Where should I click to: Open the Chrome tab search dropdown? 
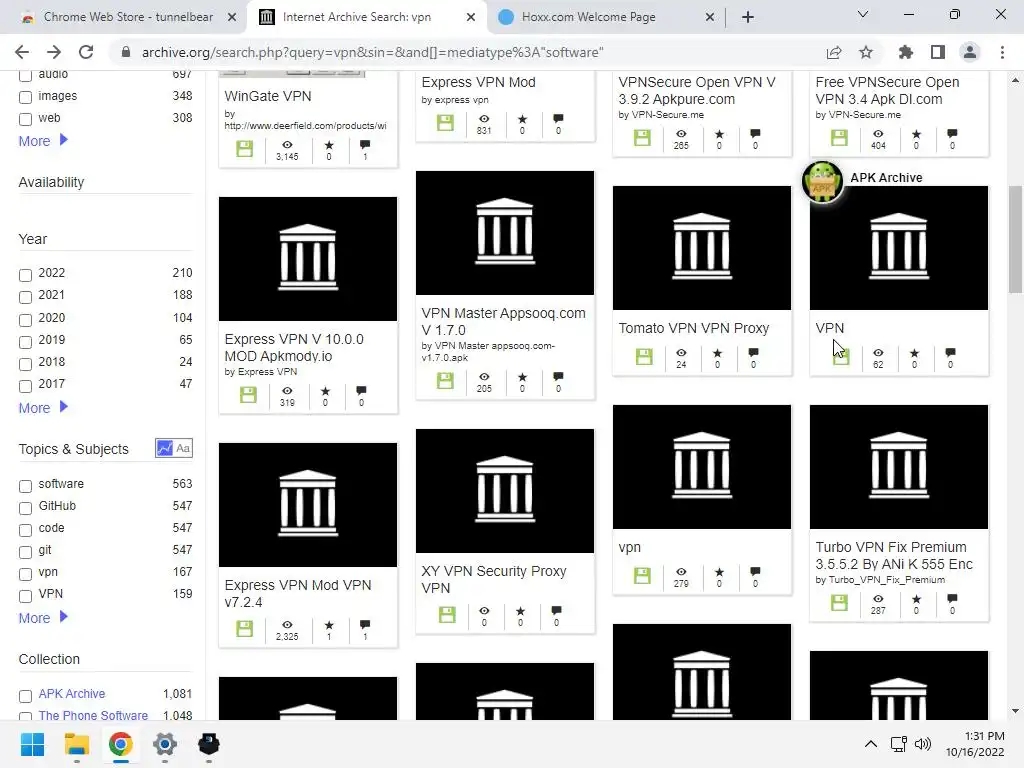click(x=863, y=14)
